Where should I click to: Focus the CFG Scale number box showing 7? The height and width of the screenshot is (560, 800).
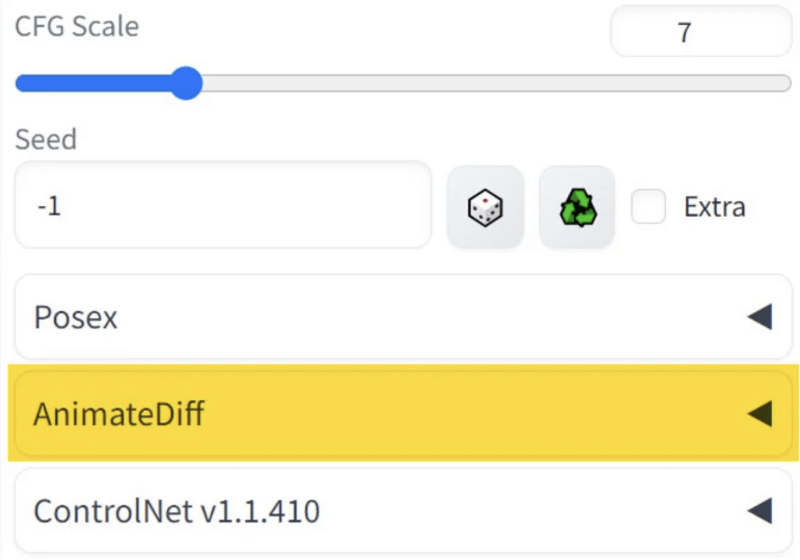point(684,33)
